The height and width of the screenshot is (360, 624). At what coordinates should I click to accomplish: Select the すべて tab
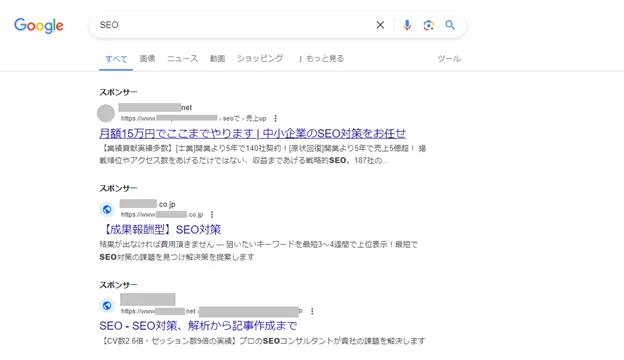pyautogui.click(x=116, y=59)
